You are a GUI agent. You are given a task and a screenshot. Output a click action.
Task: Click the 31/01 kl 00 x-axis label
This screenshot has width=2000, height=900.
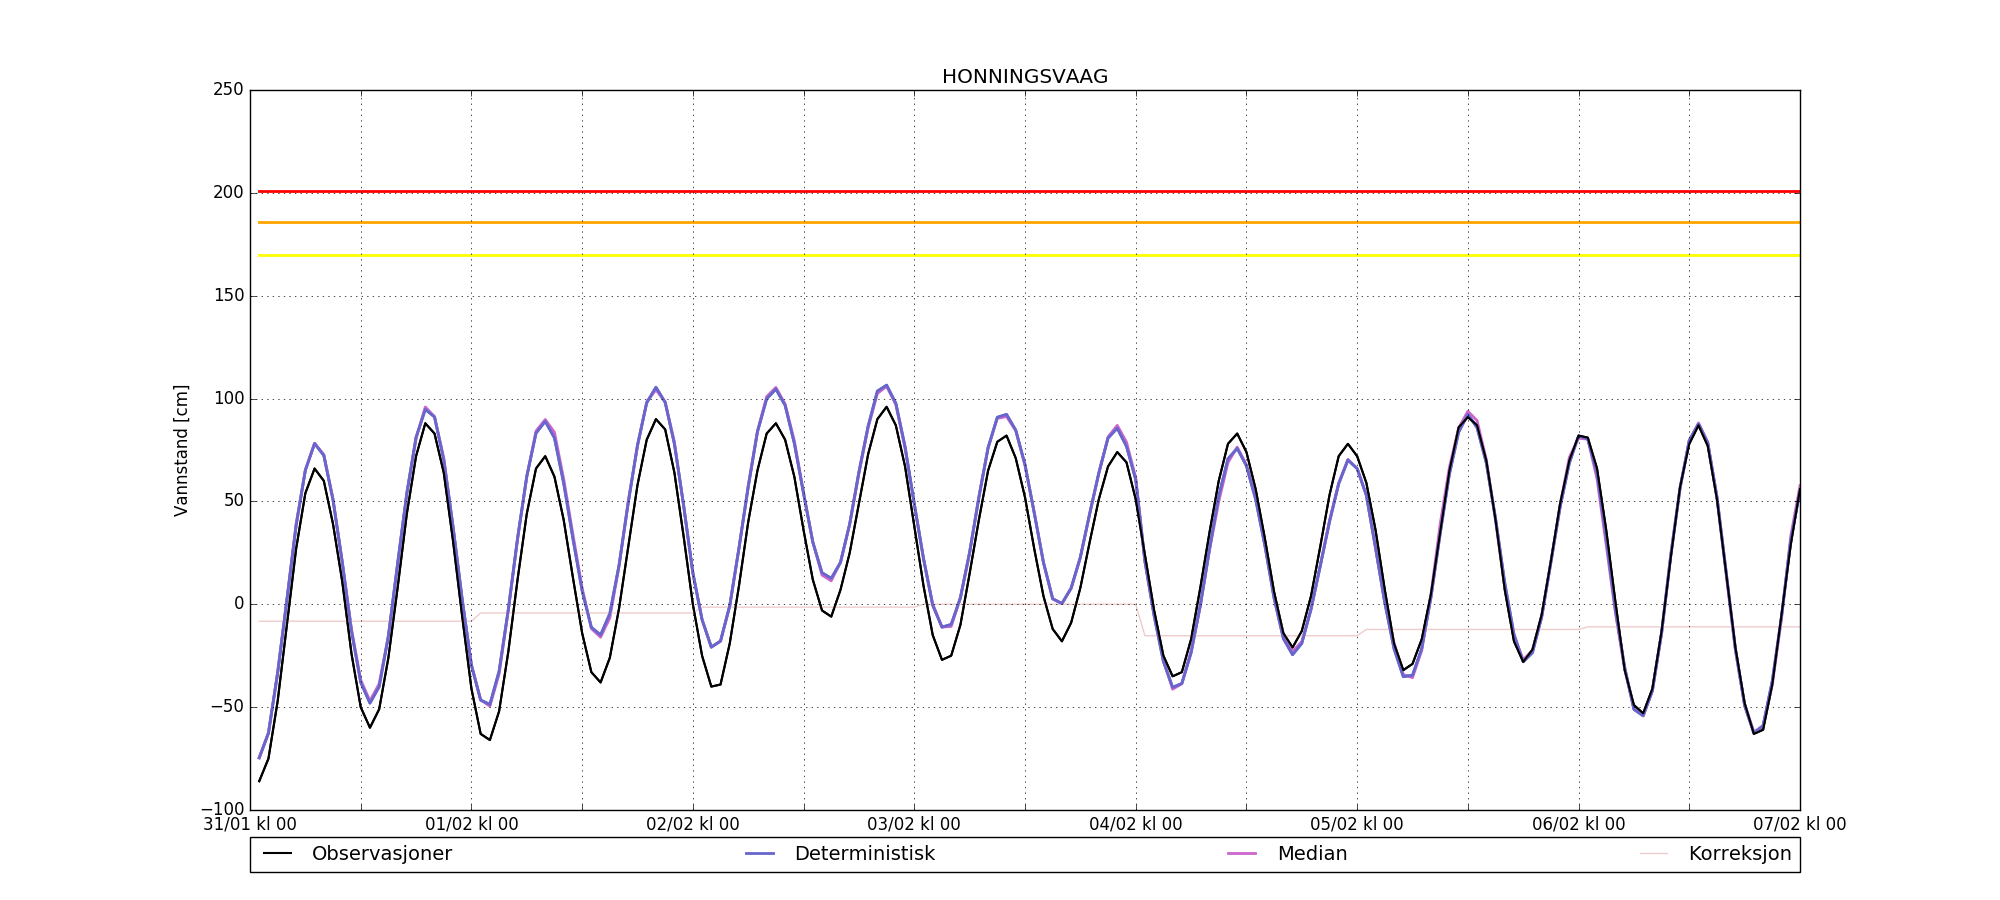250,825
